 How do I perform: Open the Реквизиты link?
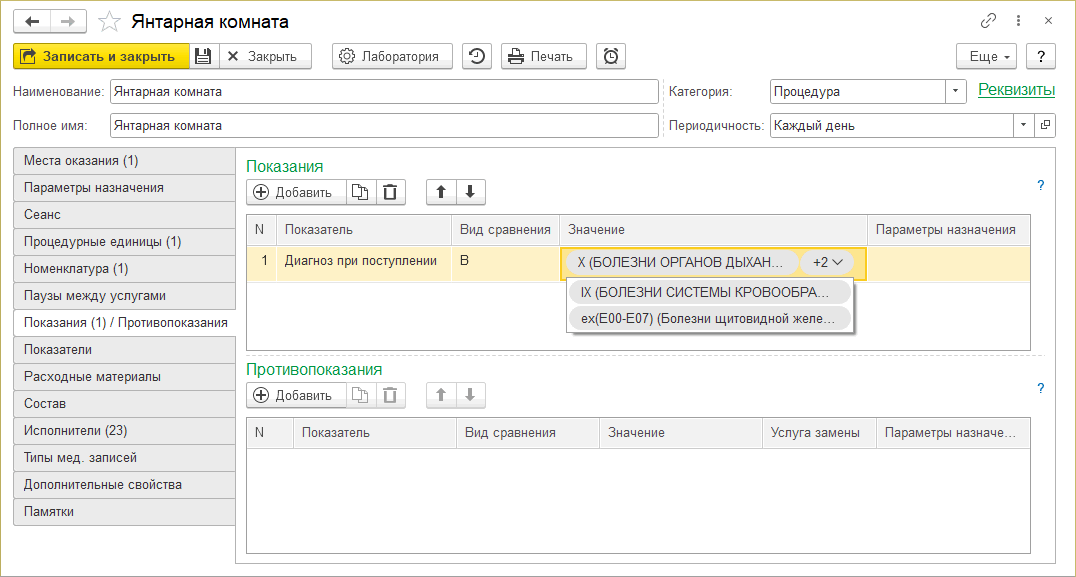pos(1016,90)
